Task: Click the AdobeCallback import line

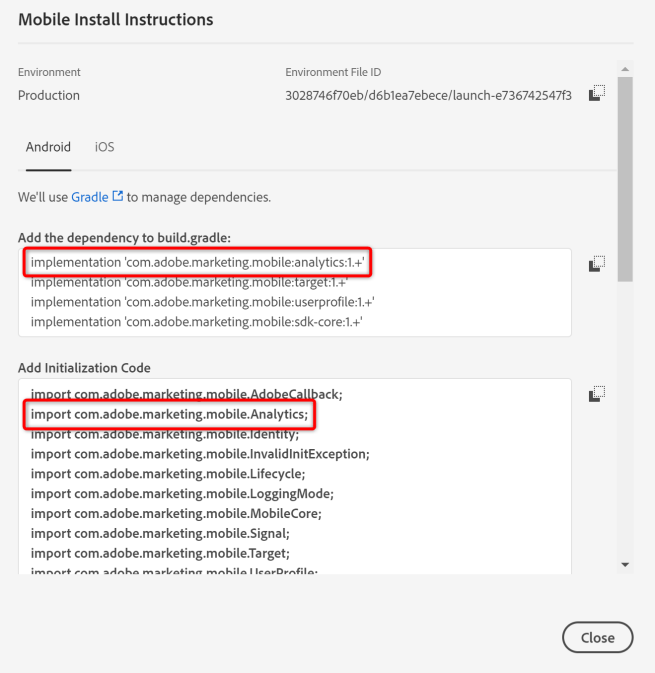Action: pyautogui.click(x=186, y=394)
